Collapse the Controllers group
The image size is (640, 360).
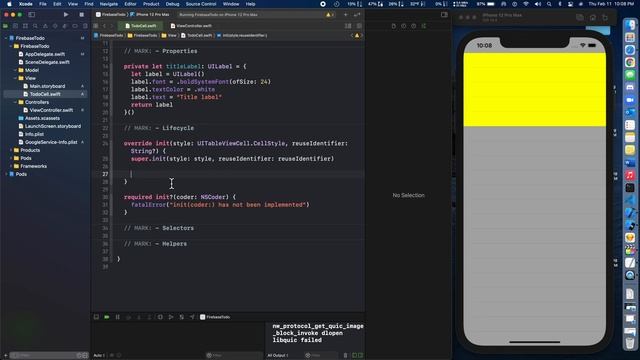click(16, 102)
